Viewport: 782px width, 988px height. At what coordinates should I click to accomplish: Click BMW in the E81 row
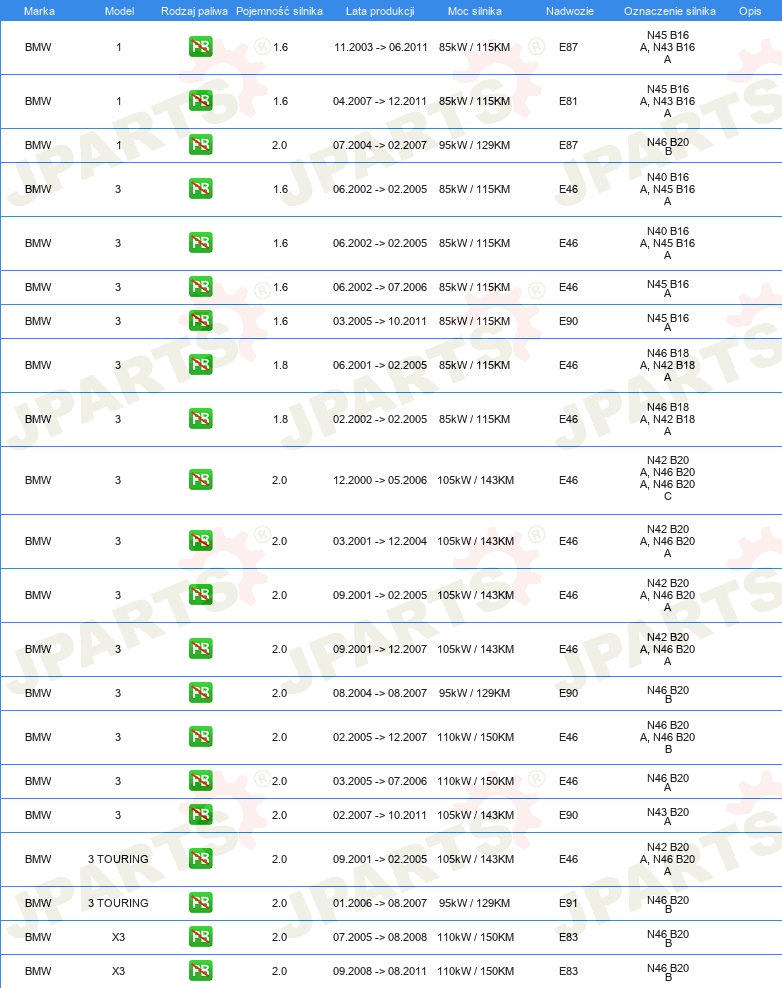(38, 101)
